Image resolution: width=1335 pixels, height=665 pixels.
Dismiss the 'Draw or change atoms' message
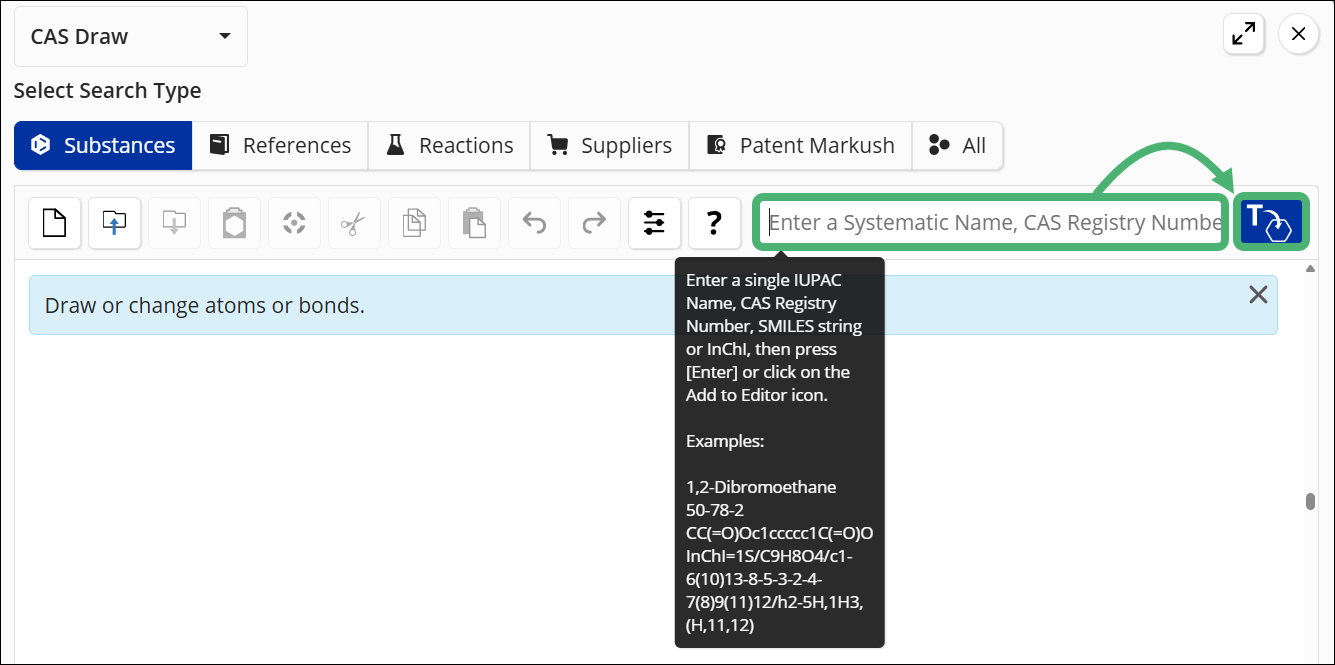[1258, 294]
